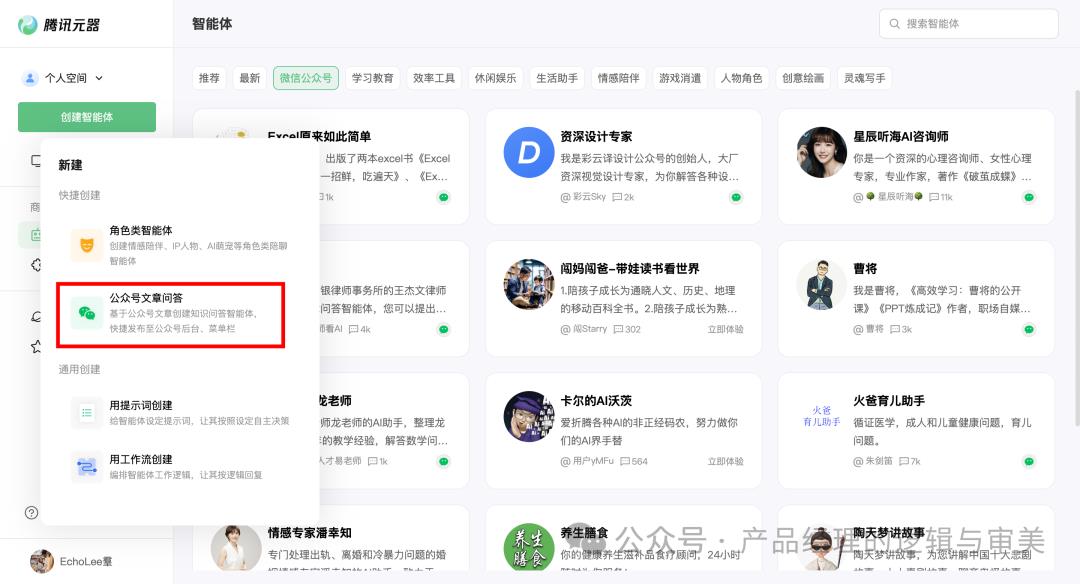Open the 学习教育 category tab
Image resolution: width=1080 pixels, height=584 pixels.
coord(373,78)
